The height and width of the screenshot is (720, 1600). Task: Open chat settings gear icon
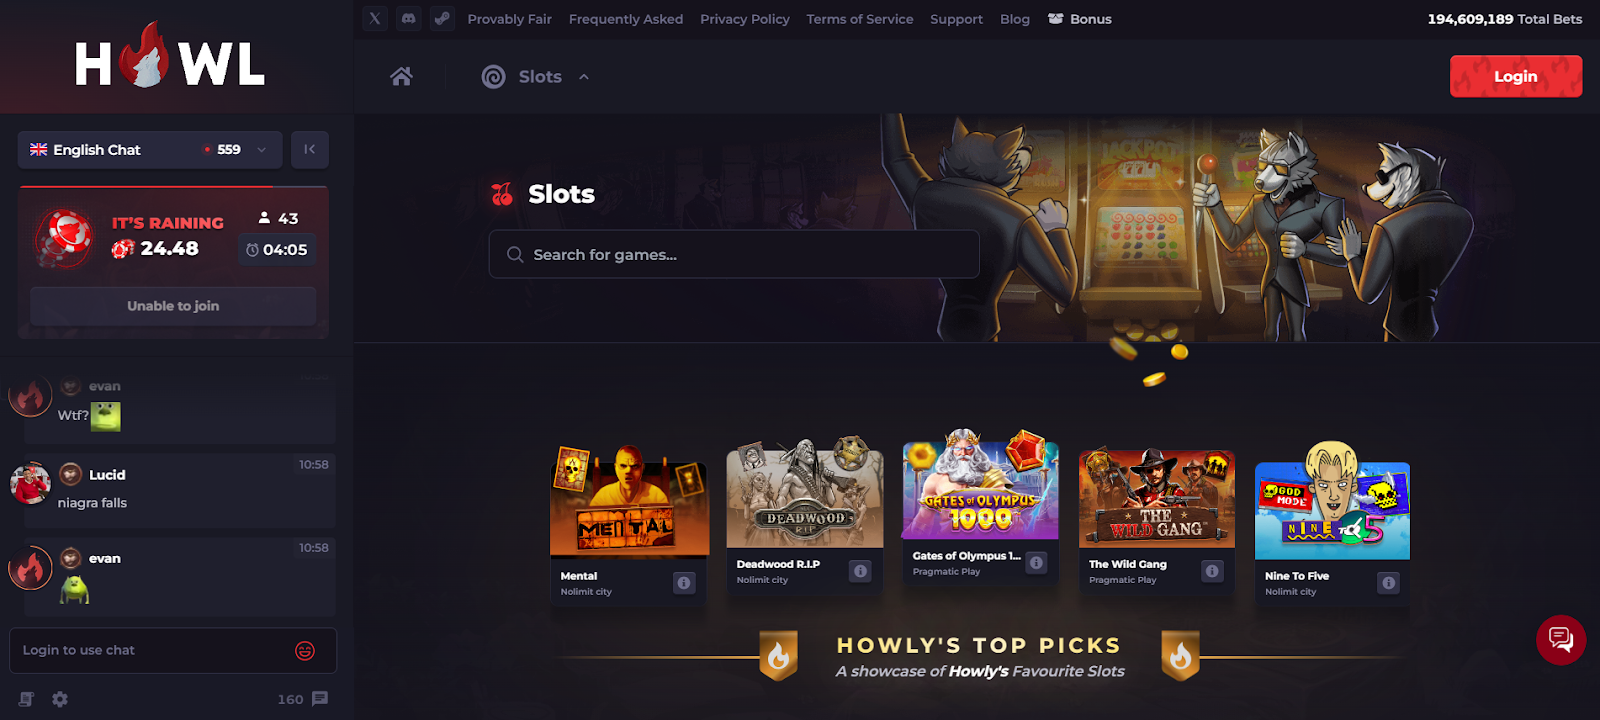[60, 699]
